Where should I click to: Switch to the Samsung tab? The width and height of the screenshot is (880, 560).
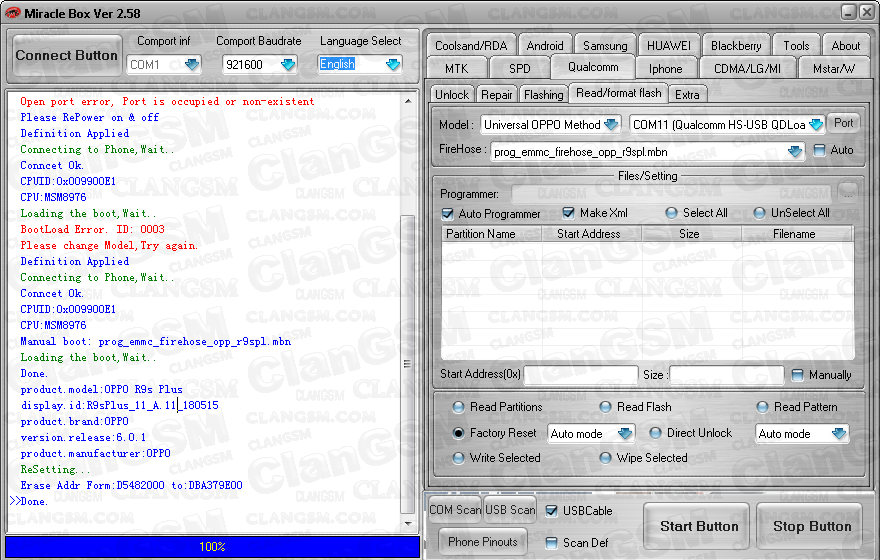click(605, 45)
